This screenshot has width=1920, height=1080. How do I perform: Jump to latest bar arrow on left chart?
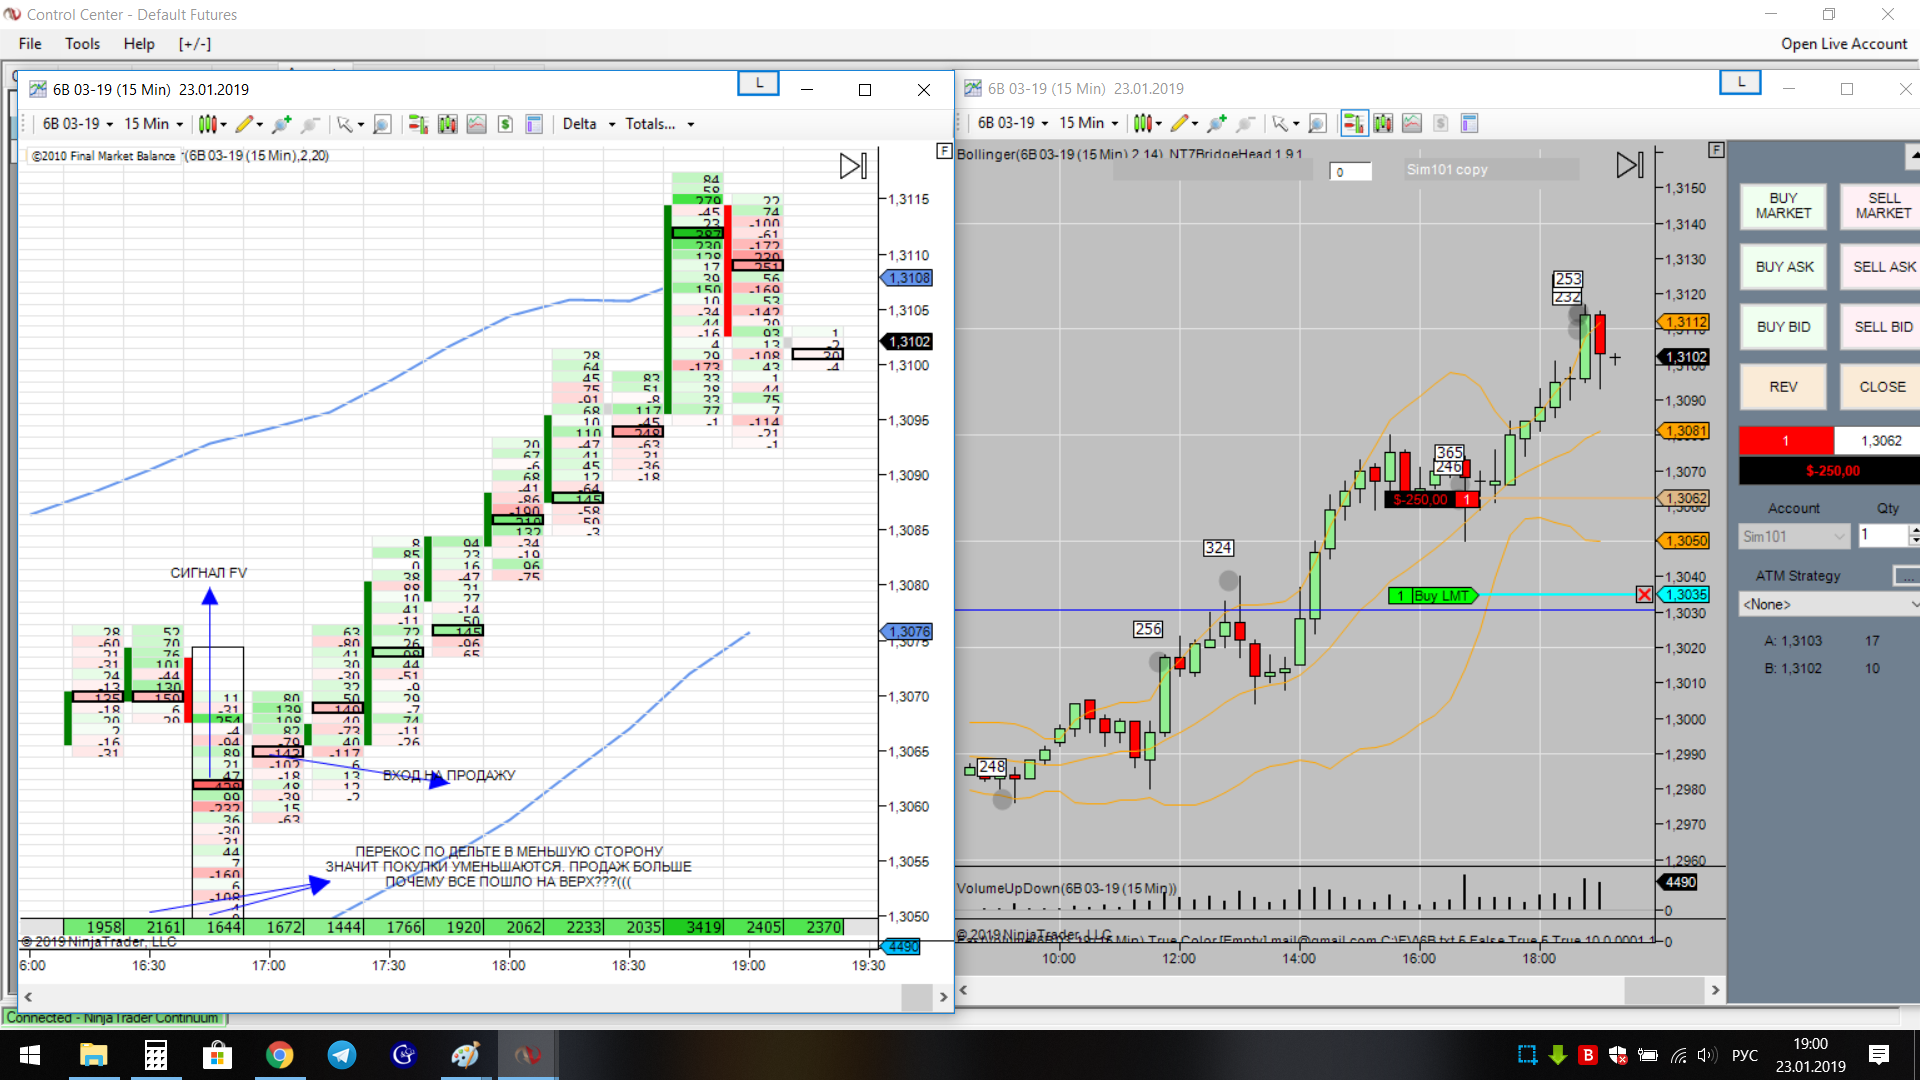pos(852,166)
